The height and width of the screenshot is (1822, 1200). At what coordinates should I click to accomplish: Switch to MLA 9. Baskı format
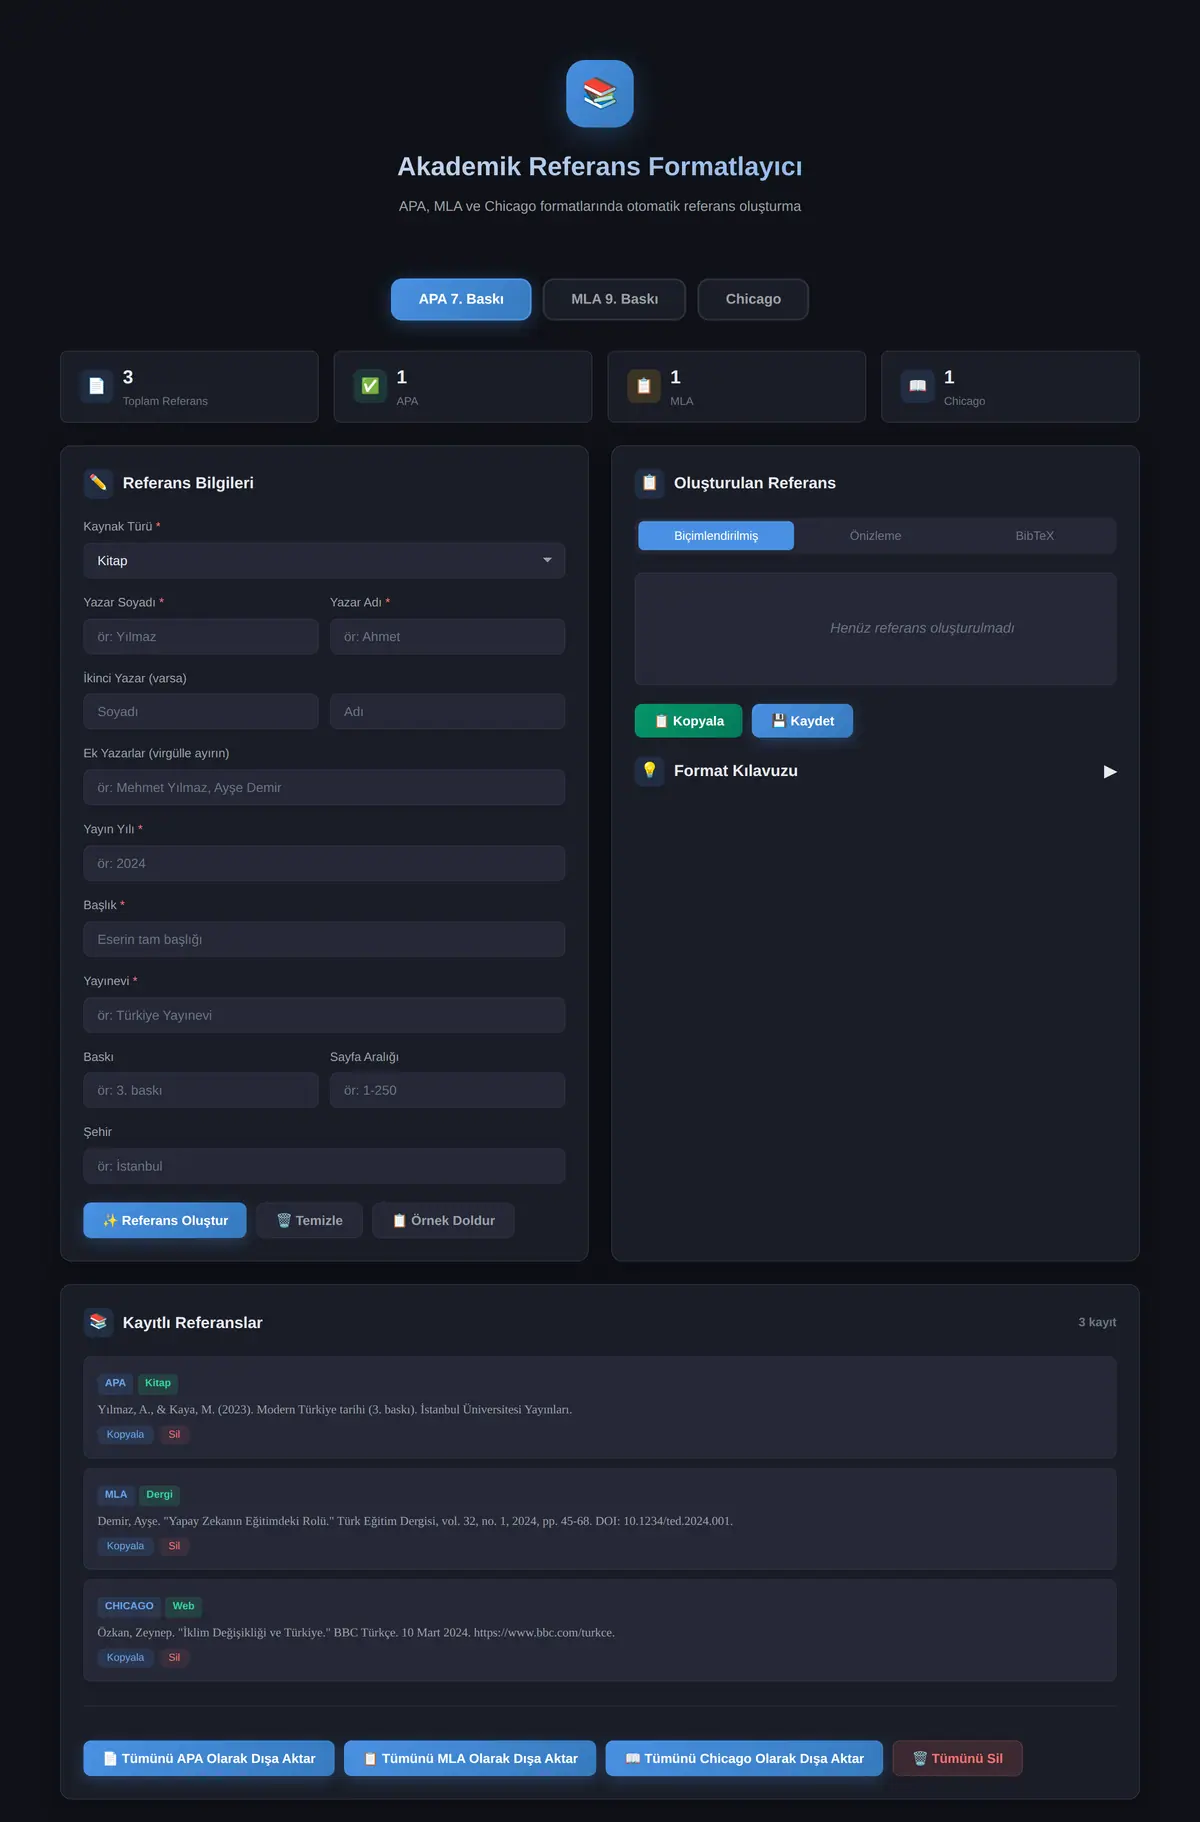tap(614, 299)
